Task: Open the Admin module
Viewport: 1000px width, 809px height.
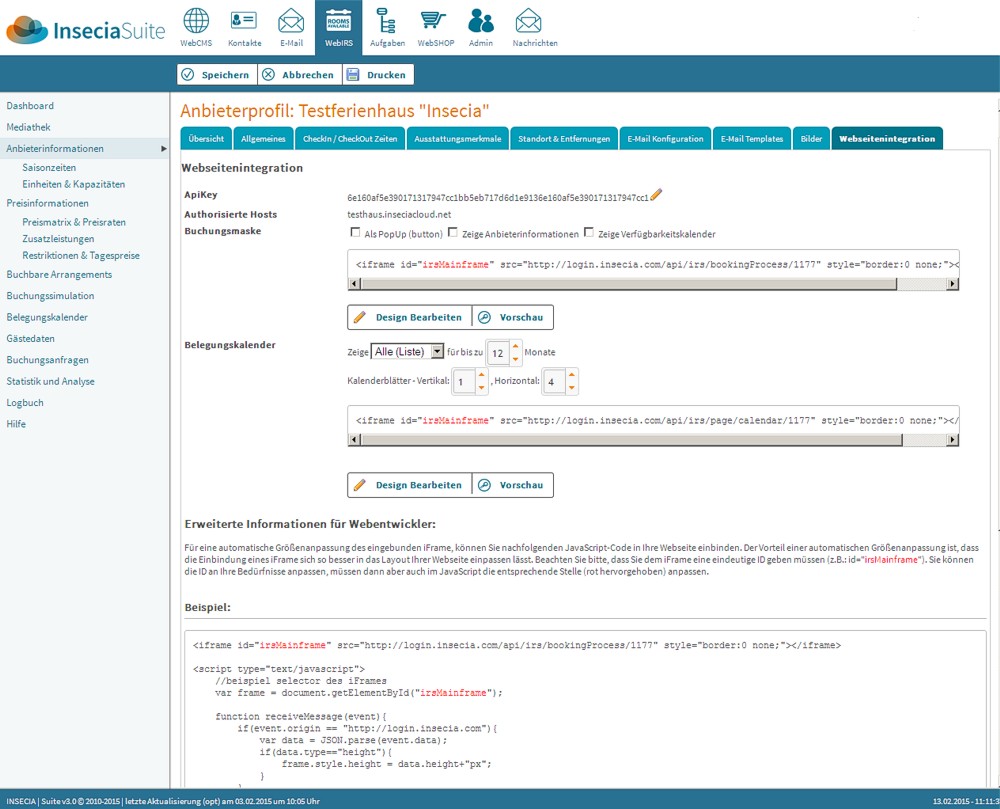Action: point(481,27)
